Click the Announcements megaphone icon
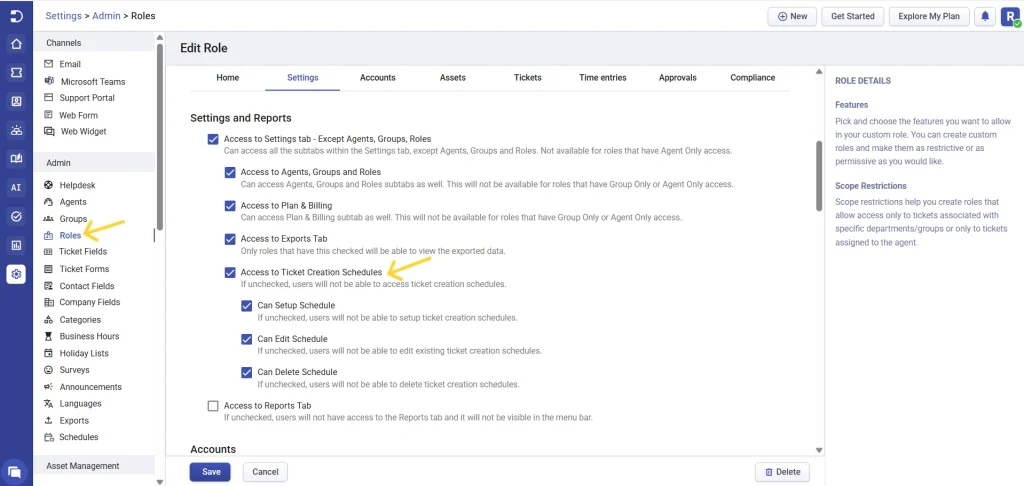Viewport: 1024px width, 486px height. (48, 387)
